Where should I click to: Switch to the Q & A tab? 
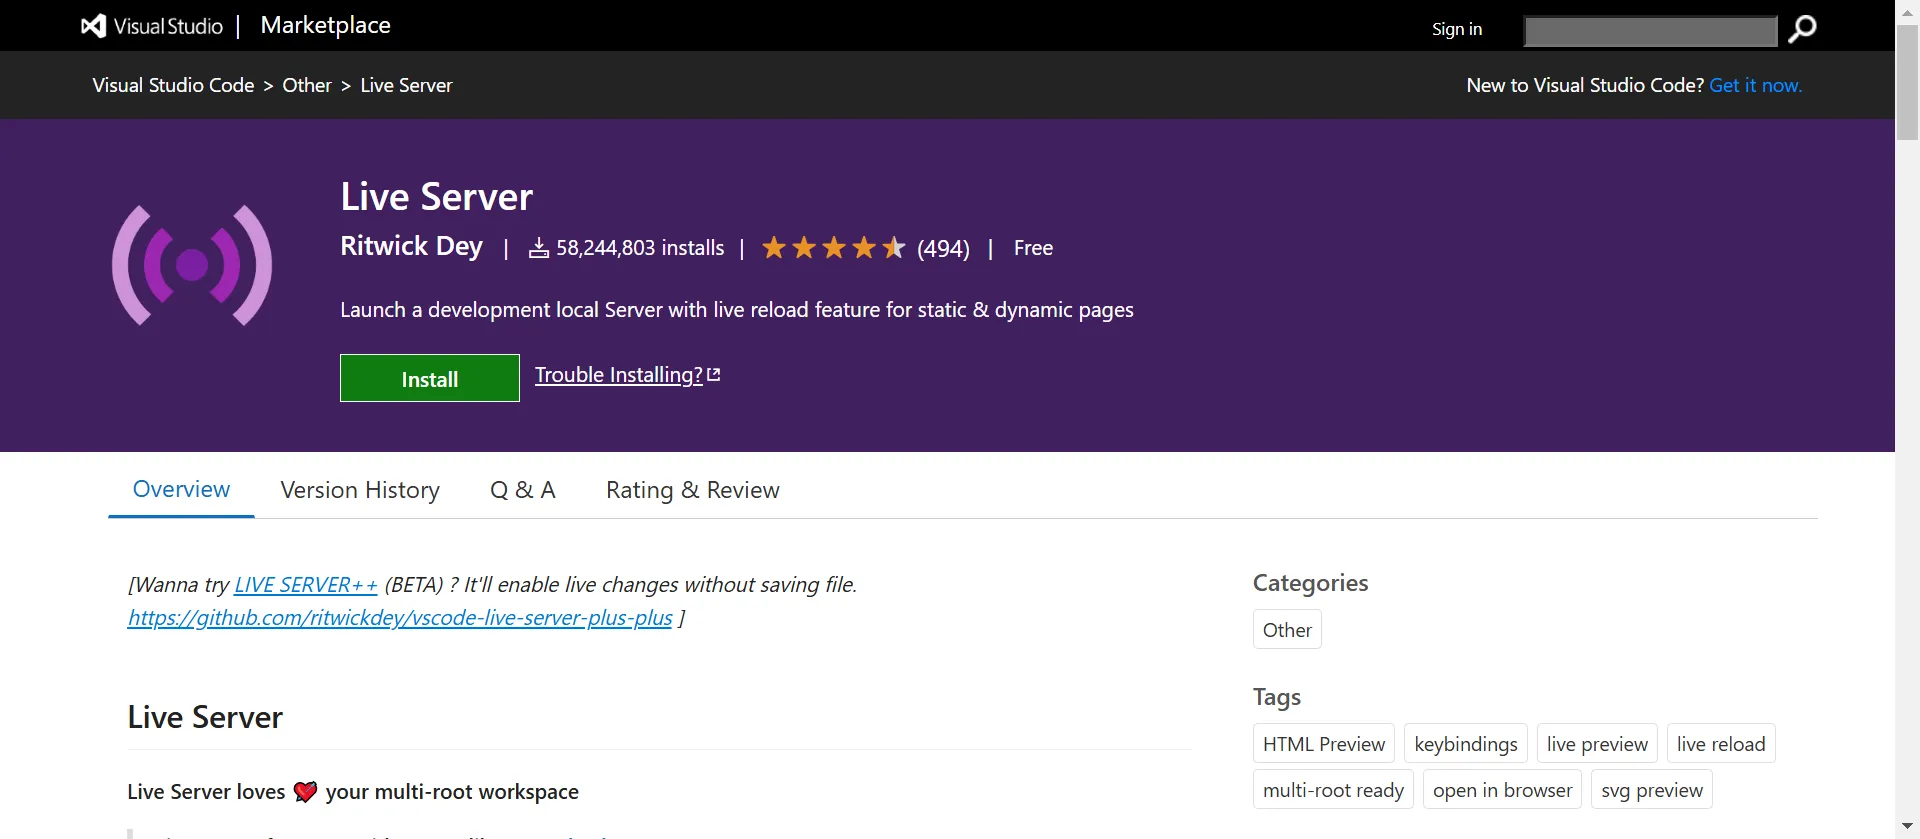tap(522, 490)
